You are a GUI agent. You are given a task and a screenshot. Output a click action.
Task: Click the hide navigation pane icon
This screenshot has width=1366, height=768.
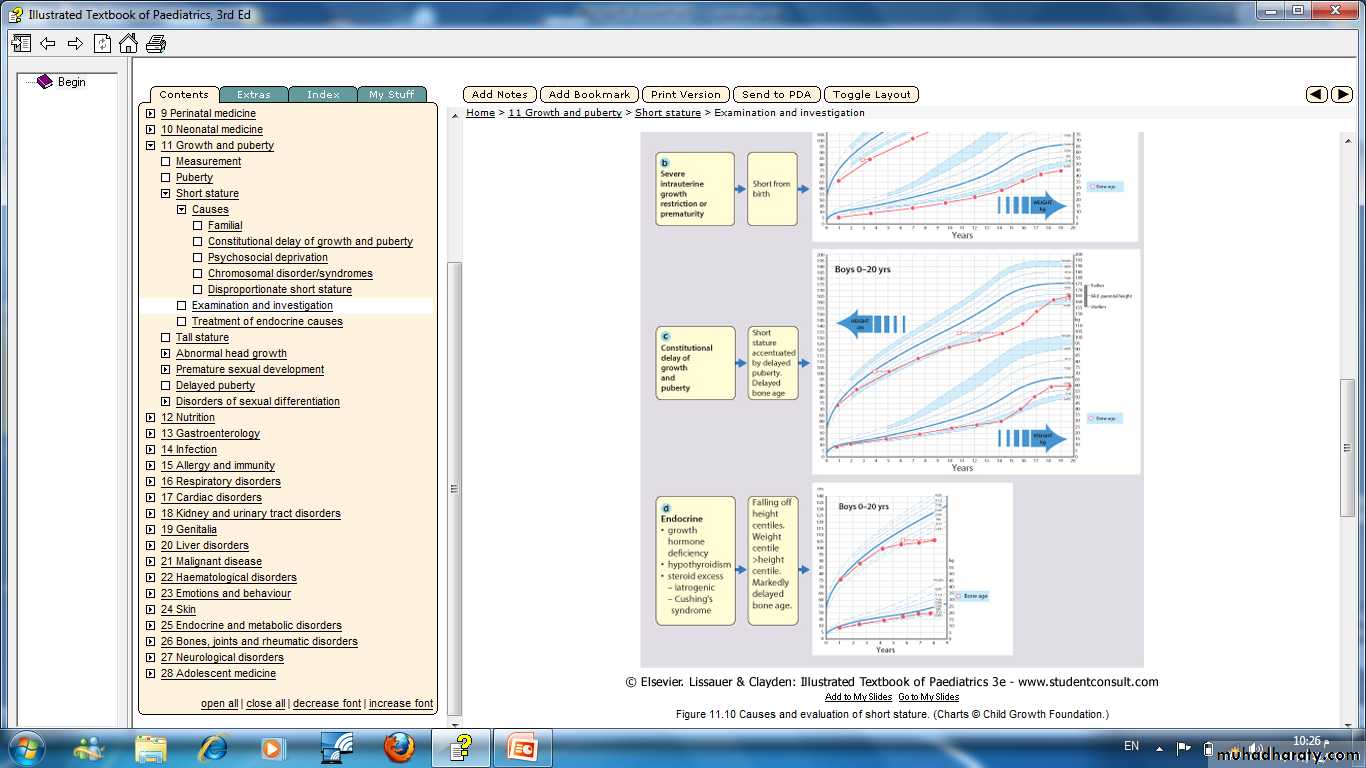click(x=21, y=43)
